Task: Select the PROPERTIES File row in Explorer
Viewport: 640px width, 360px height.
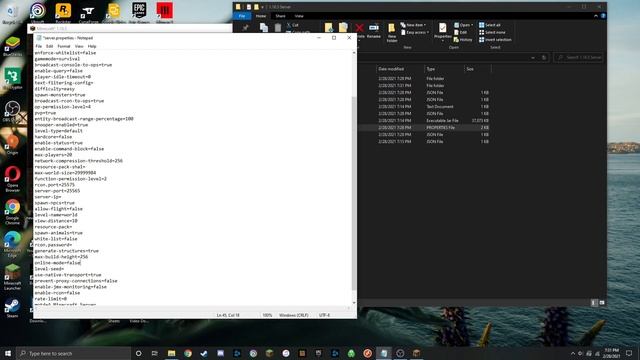Action: click(x=424, y=128)
